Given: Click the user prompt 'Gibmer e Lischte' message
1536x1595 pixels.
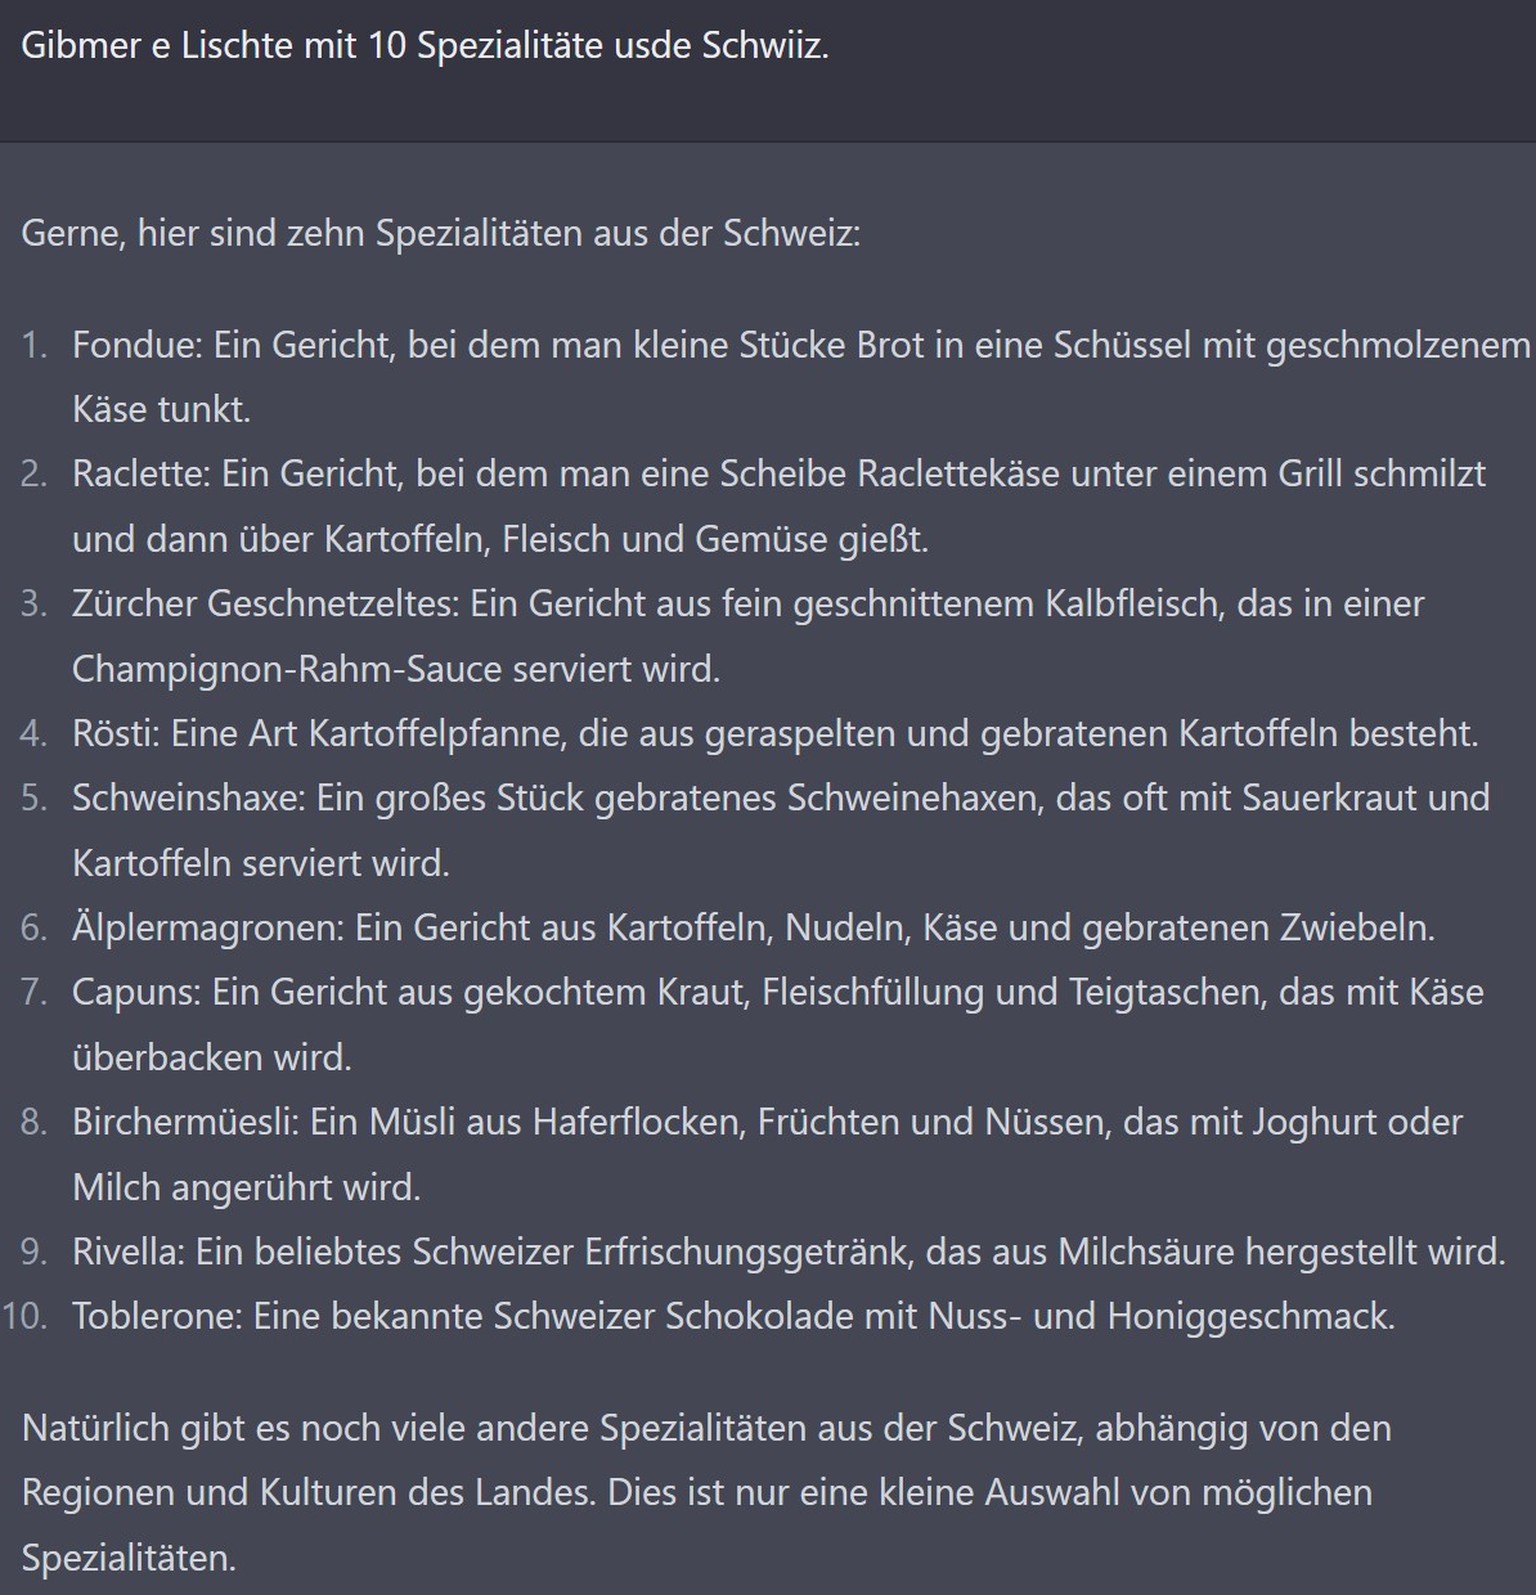Looking at the screenshot, I should 425,46.
